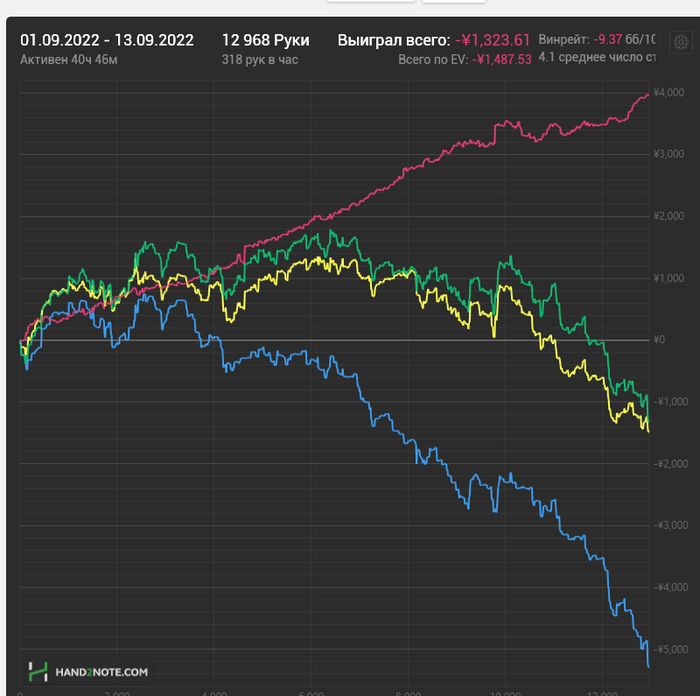Click the 12 968 Руки hands count
This screenshot has width=700, height=696.
(265, 40)
